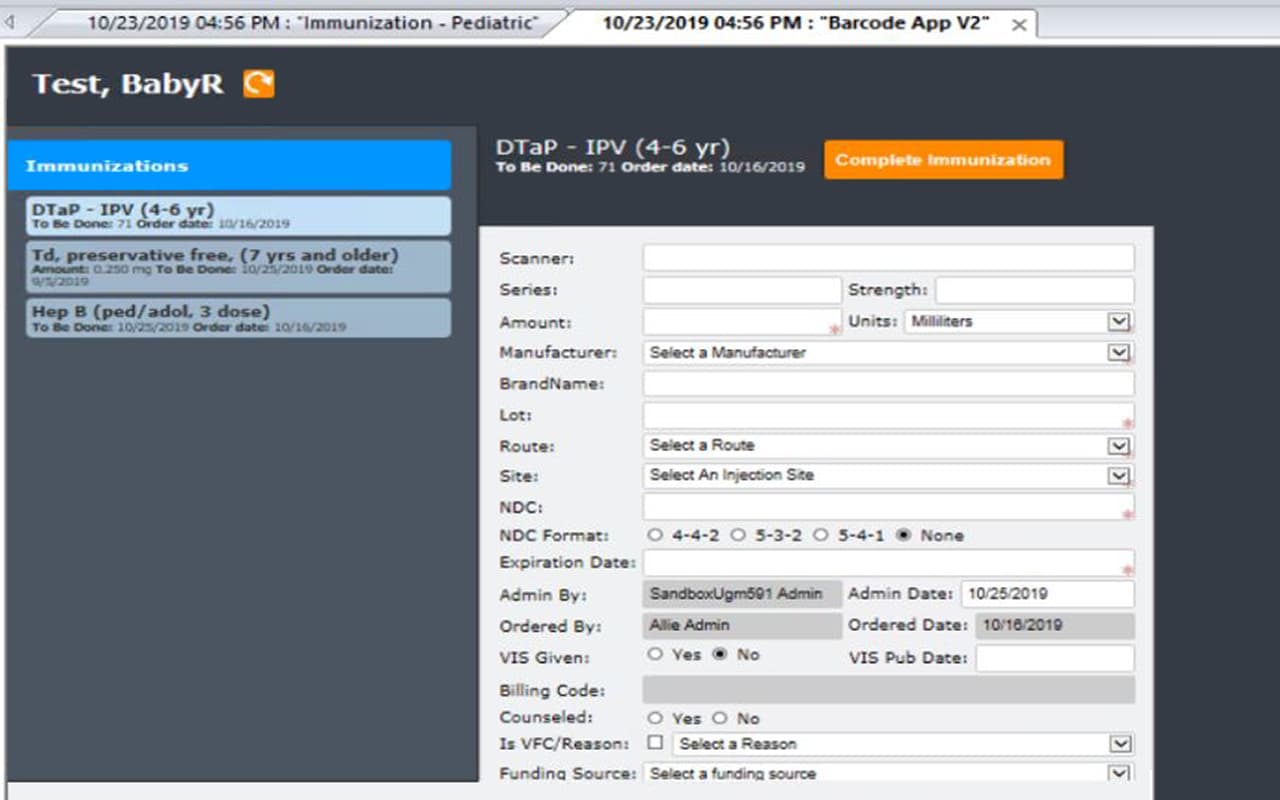Choose the 4-4-2 NDC Format option
The width and height of the screenshot is (1280, 800).
655,534
